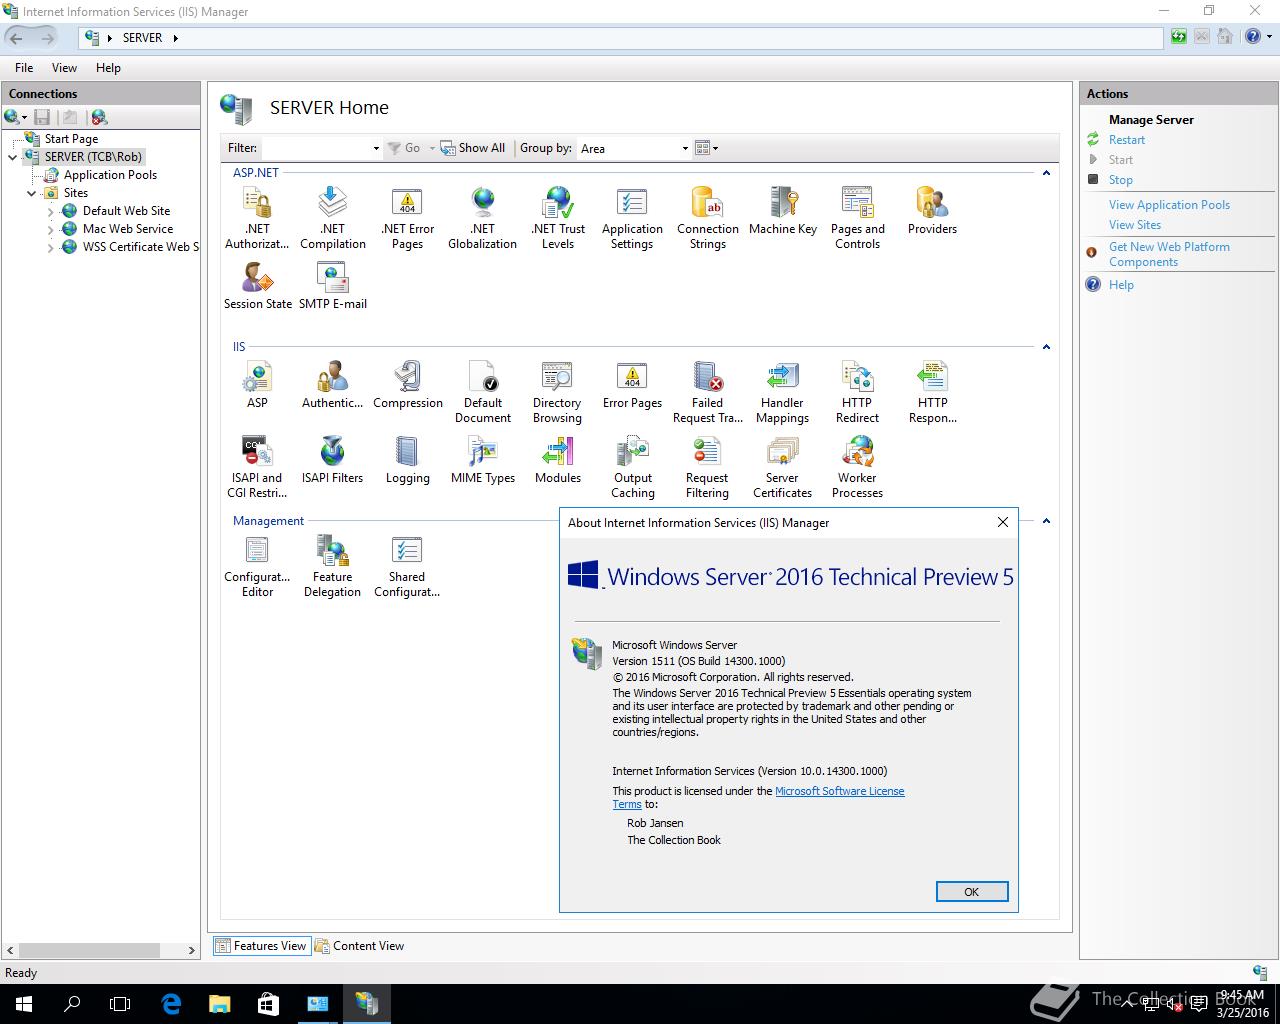Open Pages and Controls feature
The width and height of the screenshot is (1280, 1024).
coord(857,217)
